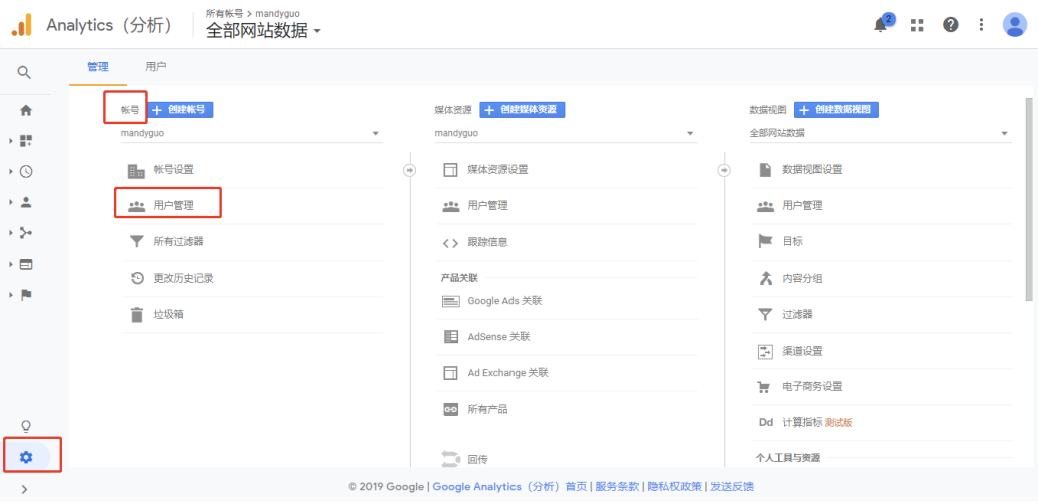Click the vertical scrollbar on the right
The image size is (1038, 504).
1028,199
